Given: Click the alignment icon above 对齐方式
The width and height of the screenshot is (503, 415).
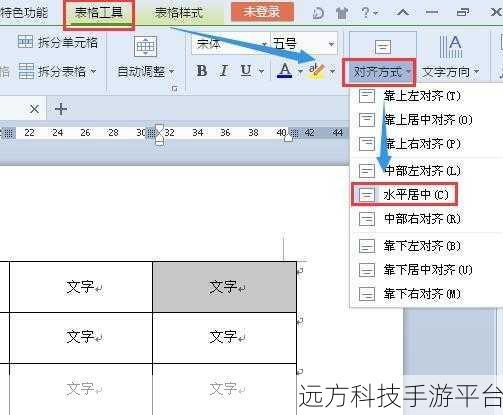Looking at the screenshot, I should (x=383, y=47).
